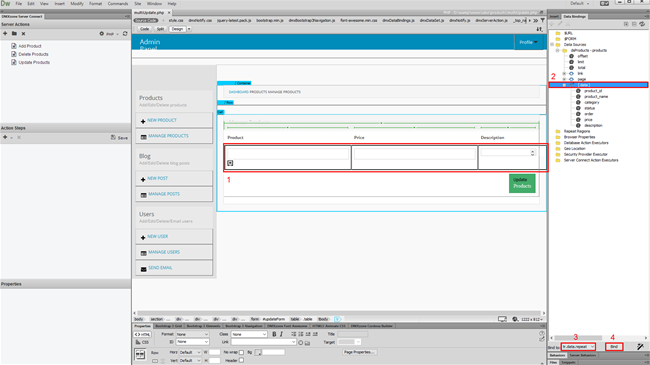Click the green Update Products button
The image size is (650, 365).
click(x=522, y=183)
